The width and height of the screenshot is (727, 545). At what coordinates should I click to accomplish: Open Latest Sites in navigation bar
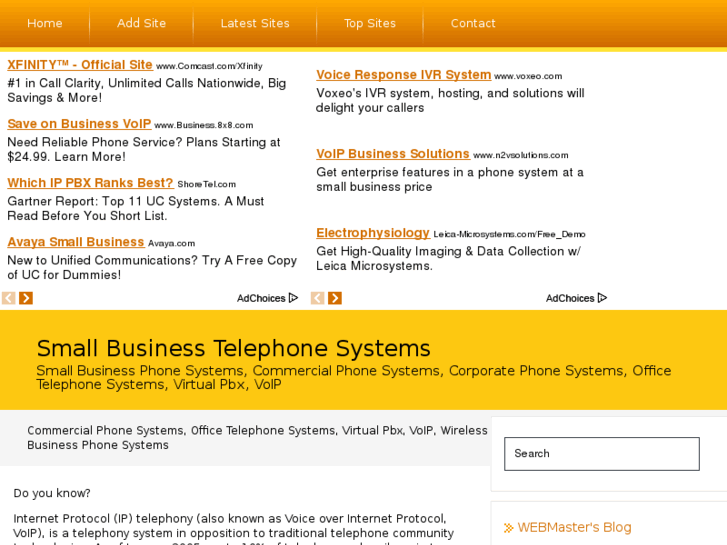255,23
